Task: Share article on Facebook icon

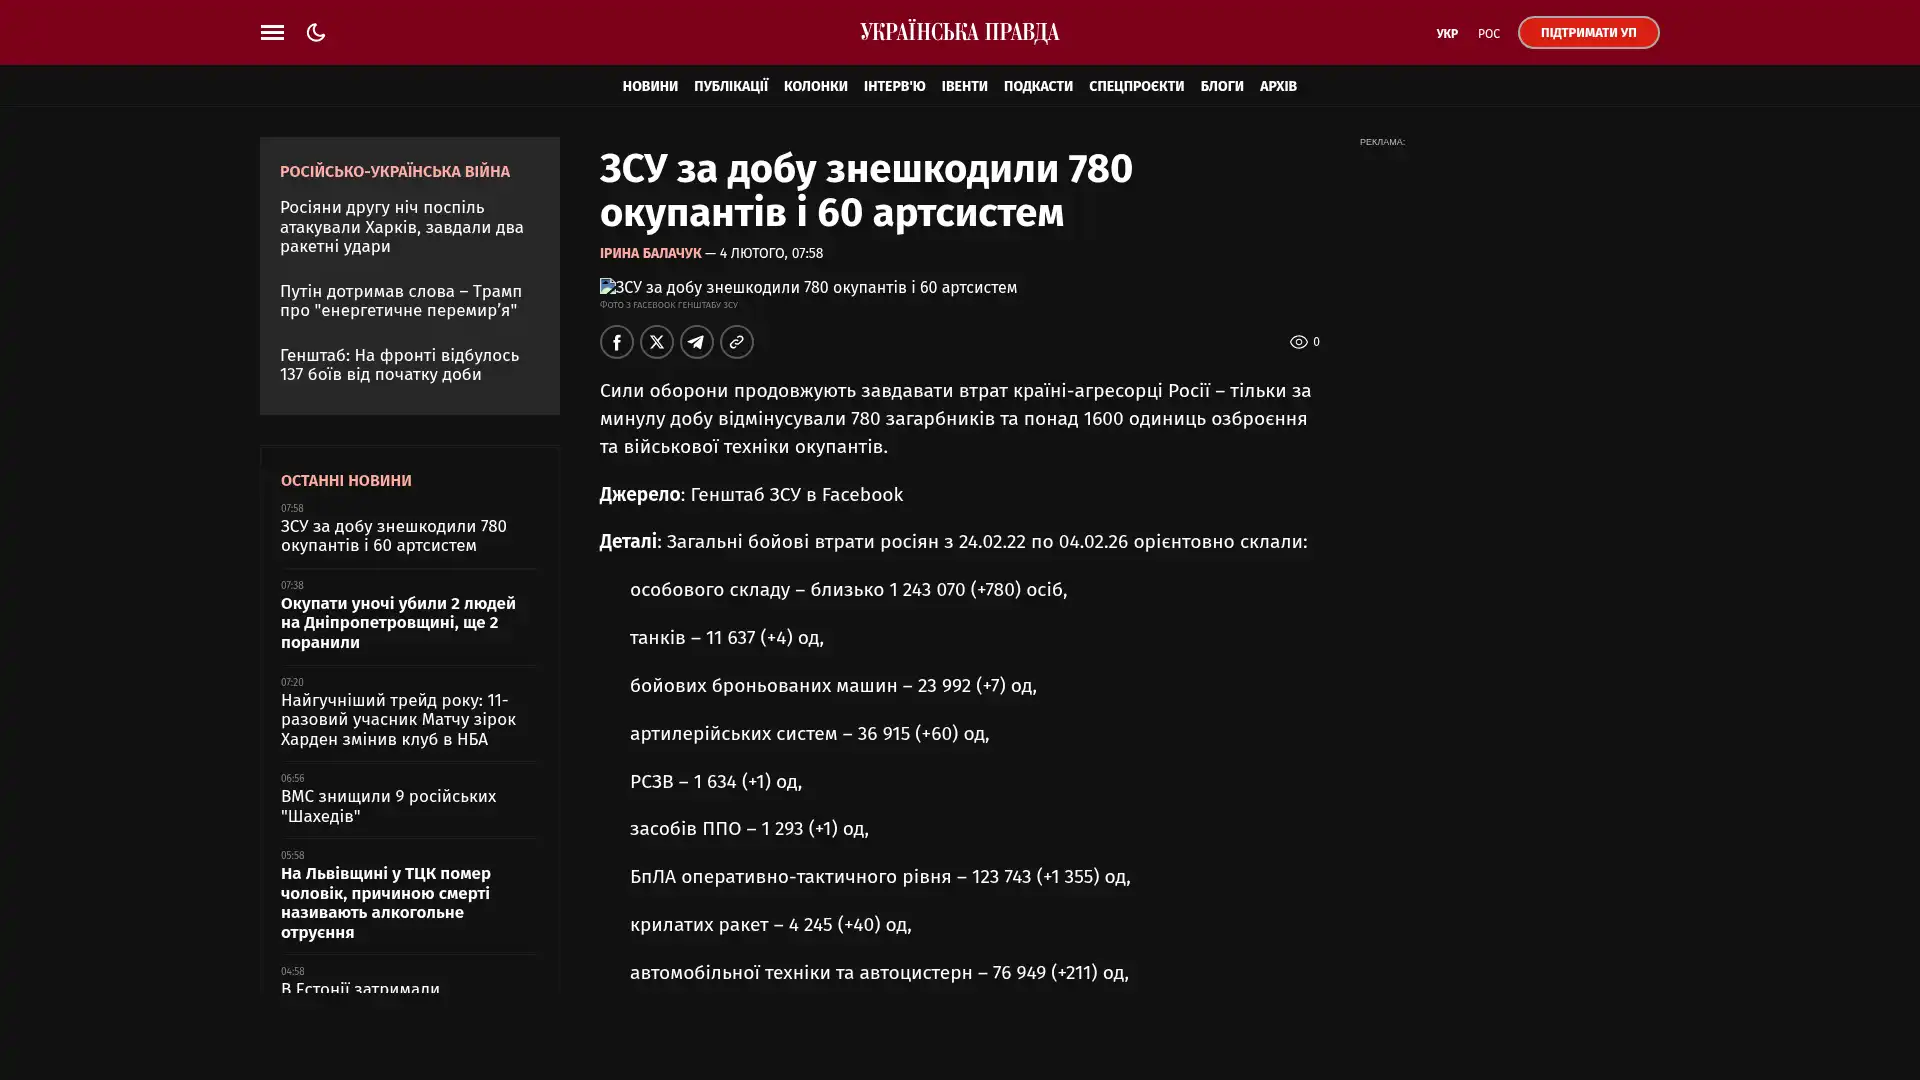Action: [x=616, y=342]
